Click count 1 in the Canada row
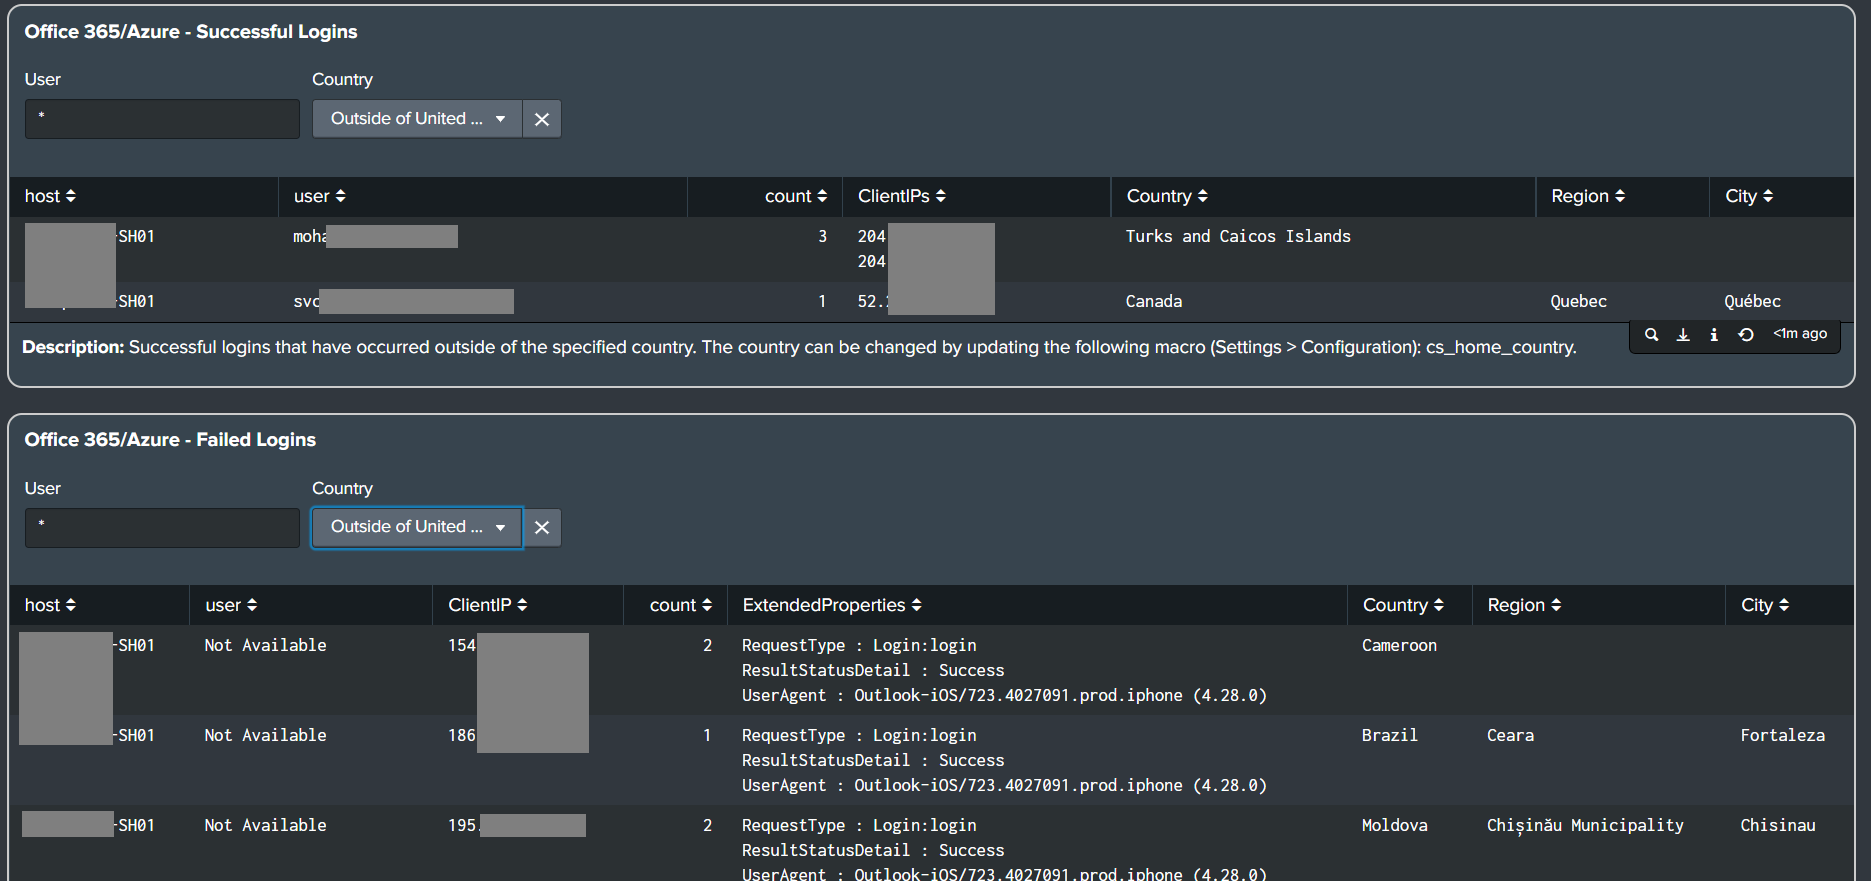The height and width of the screenshot is (881, 1871). (822, 301)
